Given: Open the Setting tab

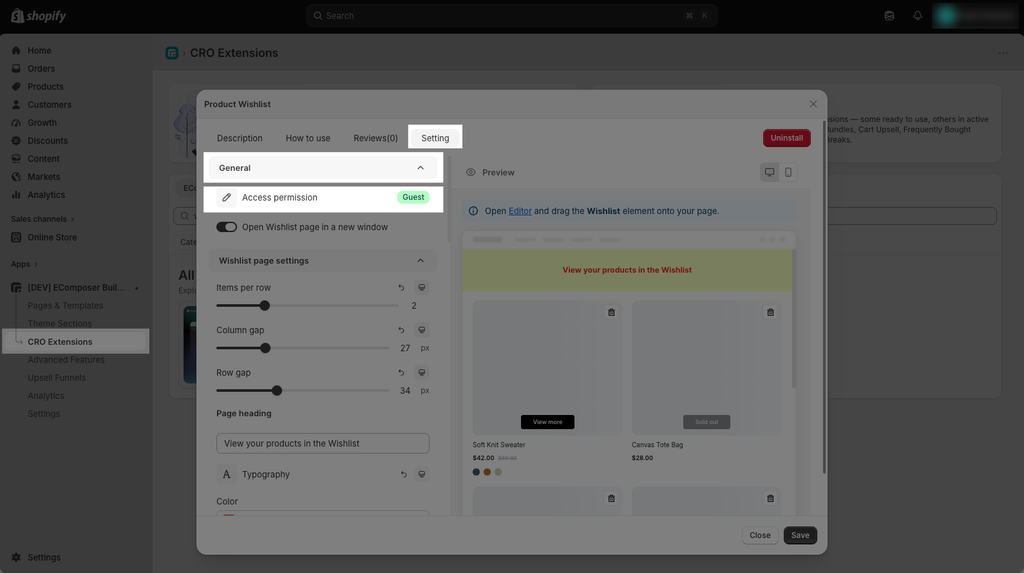Looking at the screenshot, I should [435, 138].
